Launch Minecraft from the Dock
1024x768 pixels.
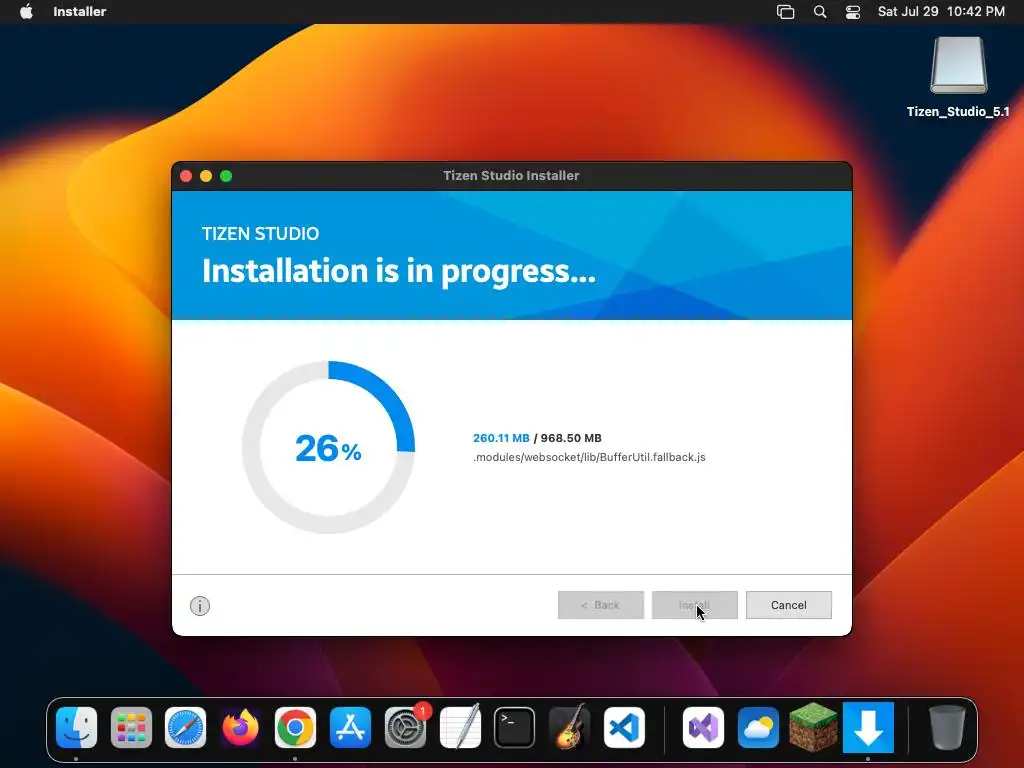tap(813, 727)
